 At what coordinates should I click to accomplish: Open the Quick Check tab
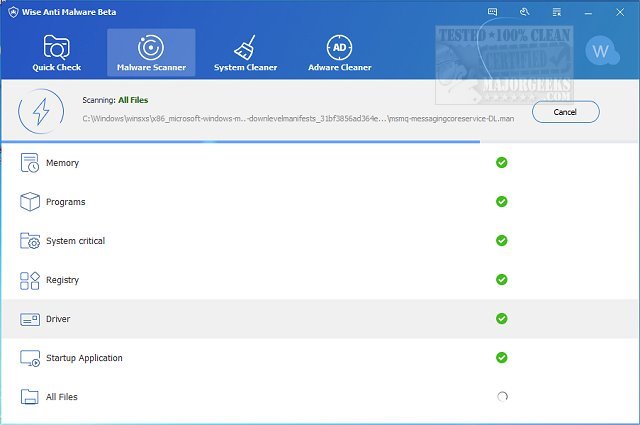(x=57, y=53)
